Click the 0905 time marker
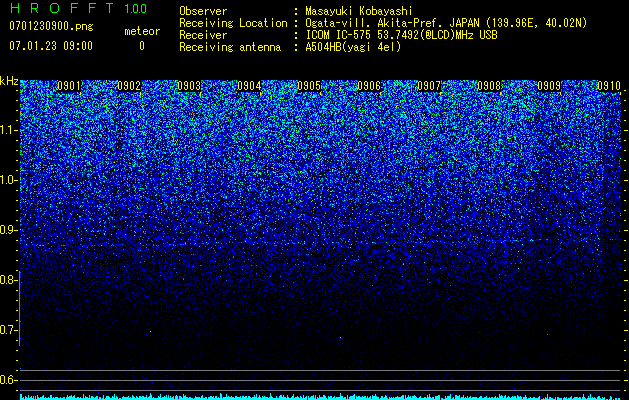Screen dimensions: 629x400 pyautogui.click(x=309, y=86)
